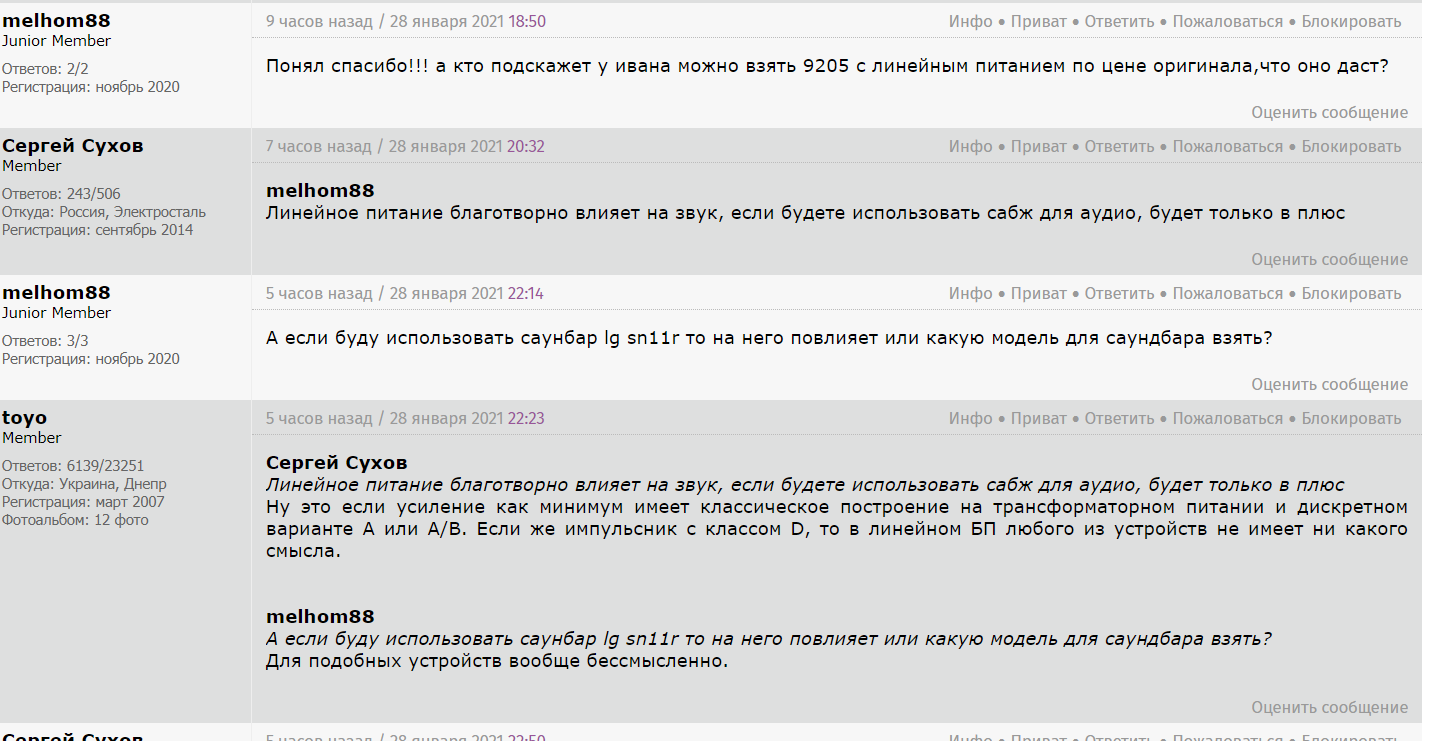Click Ответить on the 22:14 post
This screenshot has width=1452, height=741.
point(1119,293)
